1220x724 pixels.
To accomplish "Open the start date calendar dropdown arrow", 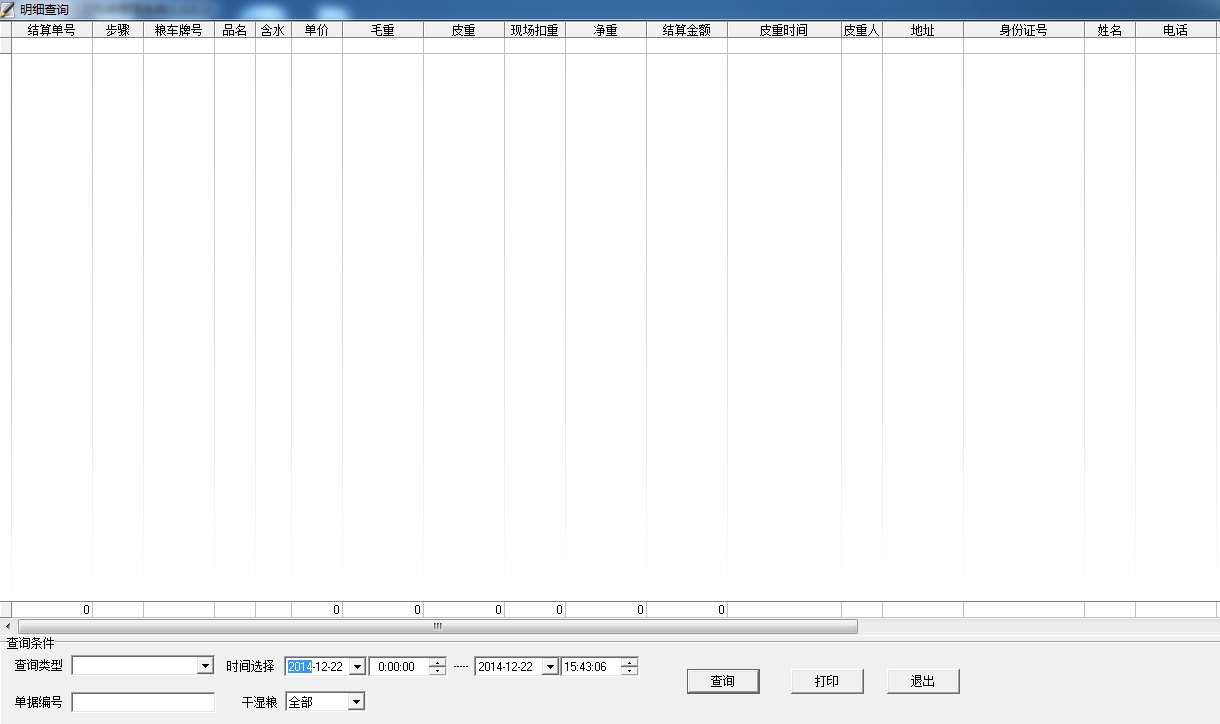I will (x=357, y=667).
